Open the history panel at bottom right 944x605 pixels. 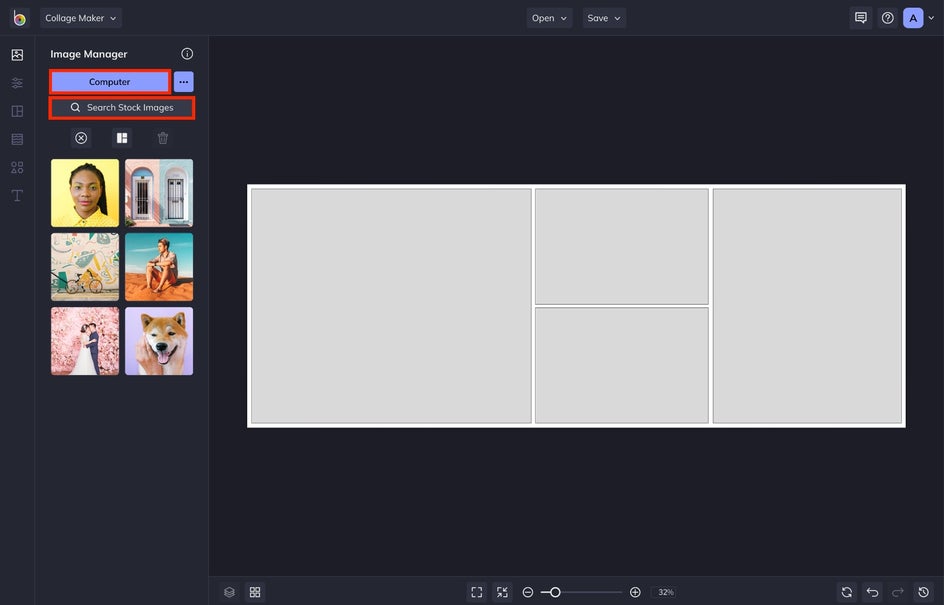pos(922,591)
